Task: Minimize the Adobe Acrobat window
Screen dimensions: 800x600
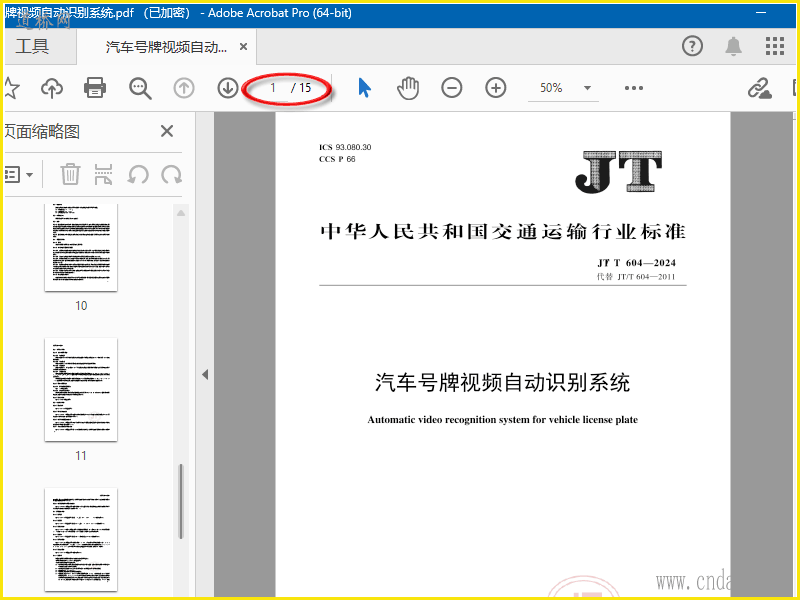Action: point(761,13)
